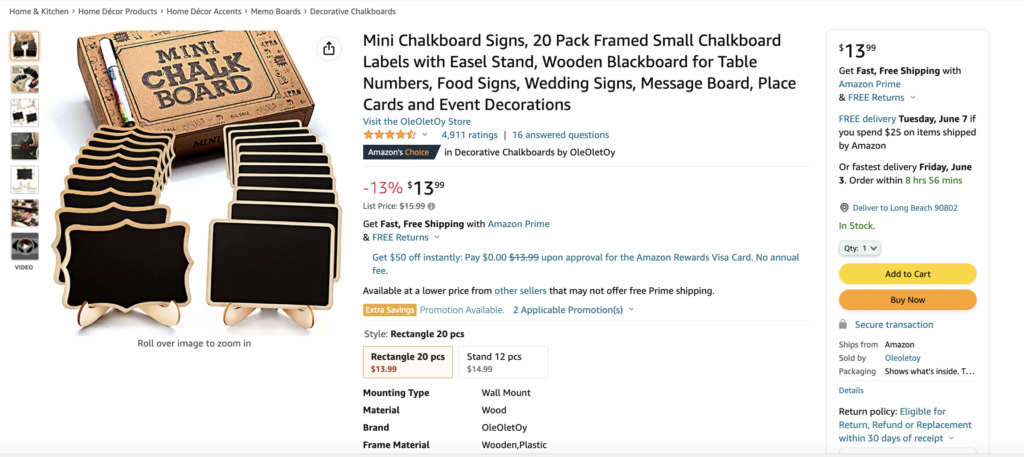Click the list price info icon
This screenshot has width=1024, height=457.
pyautogui.click(x=432, y=206)
